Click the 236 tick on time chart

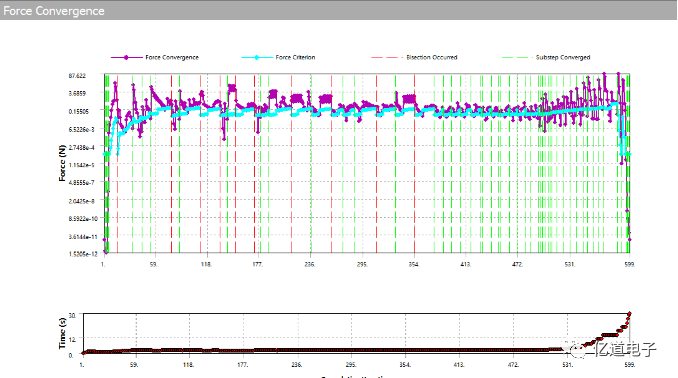(x=296, y=365)
